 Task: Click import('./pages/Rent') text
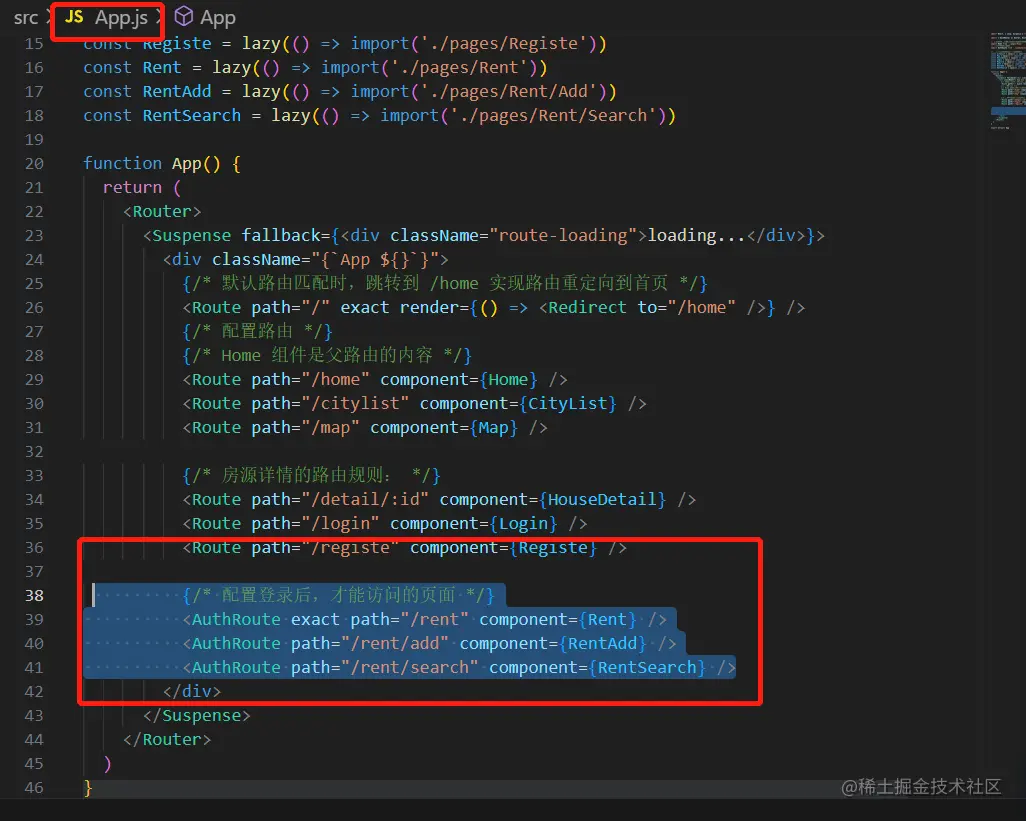pos(434,68)
